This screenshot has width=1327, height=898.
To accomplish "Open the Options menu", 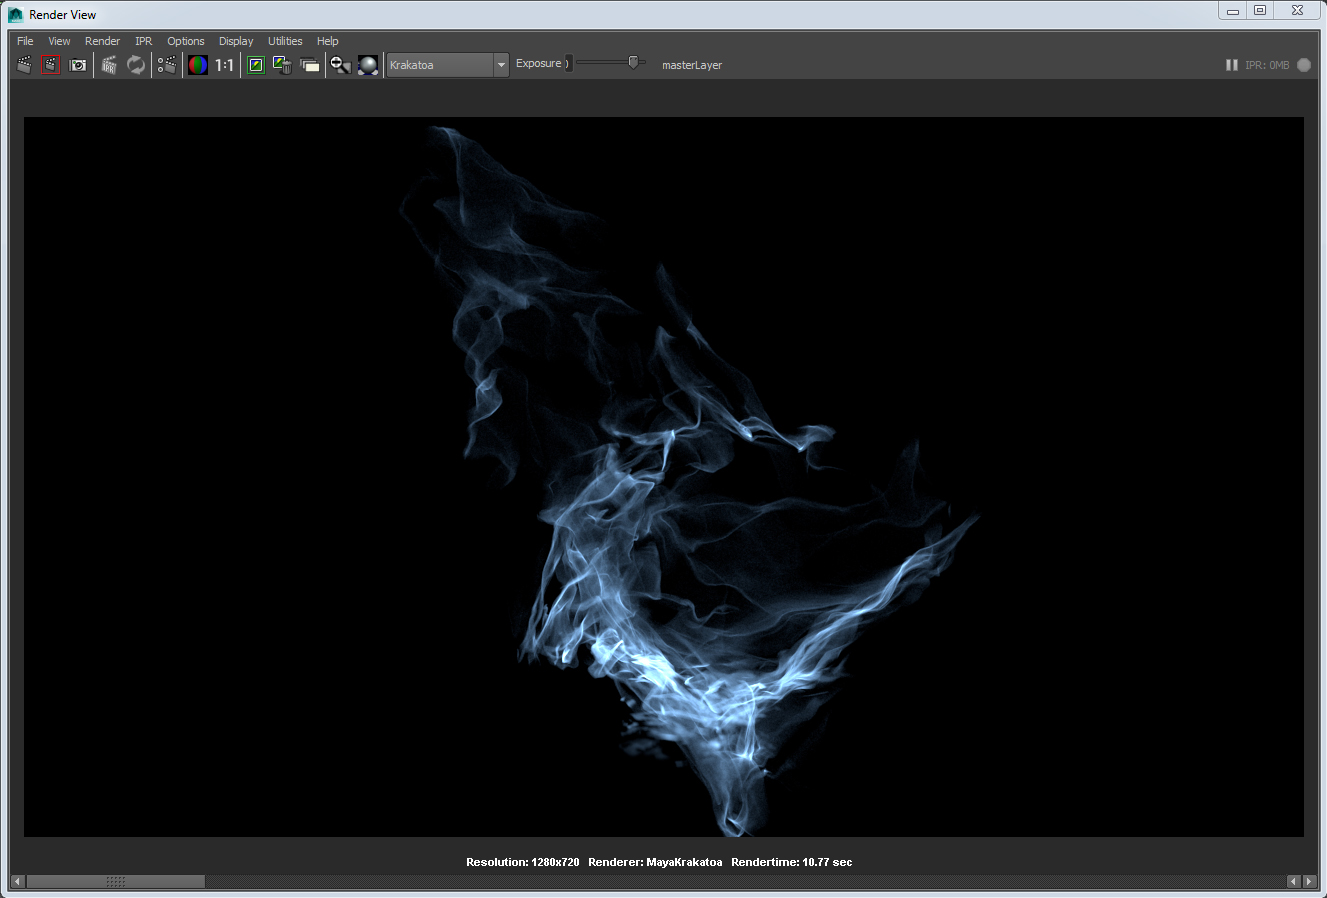I will pyautogui.click(x=185, y=41).
